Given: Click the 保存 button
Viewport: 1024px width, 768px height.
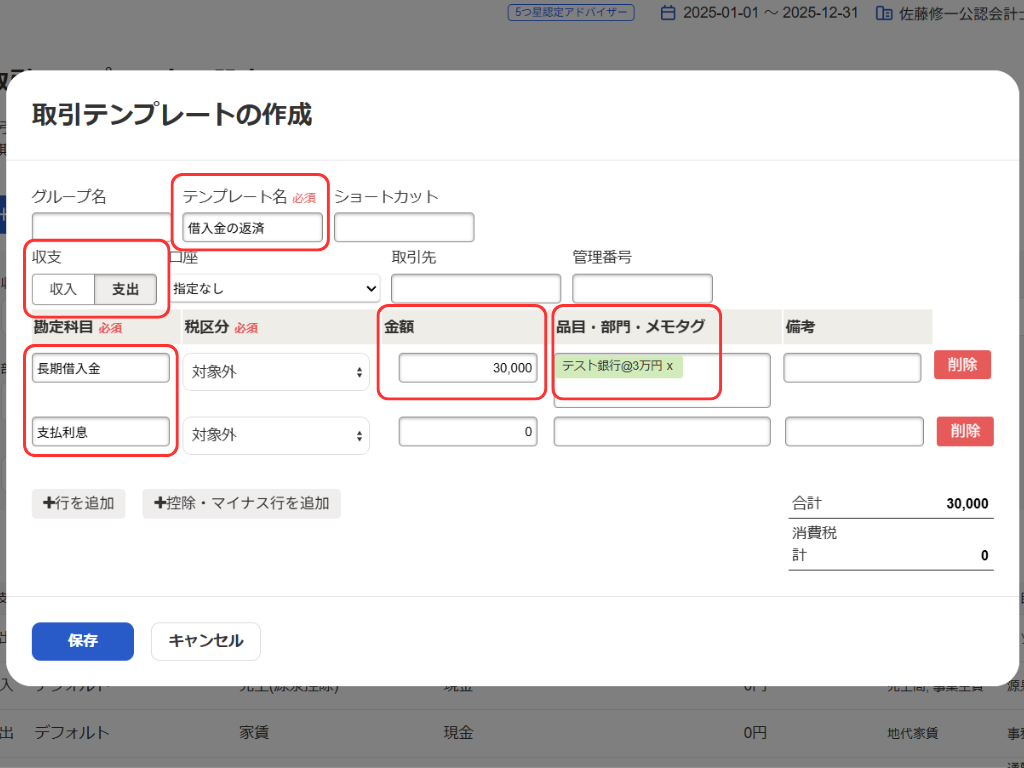Looking at the screenshot, I should pos(83,641).
